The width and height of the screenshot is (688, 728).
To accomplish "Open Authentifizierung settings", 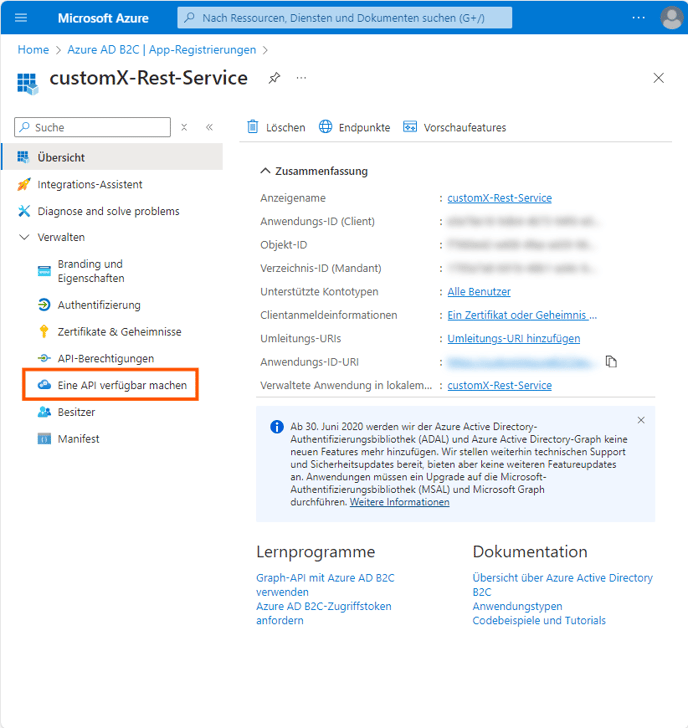I will 99,305.
